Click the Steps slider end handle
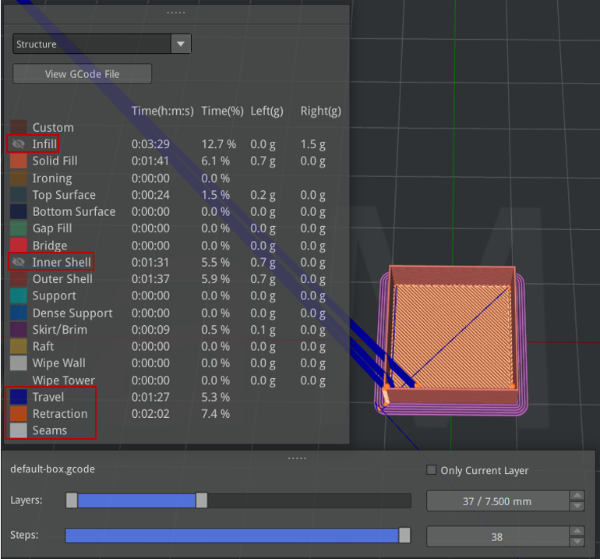Viewport: 600px width, 559px height. (405, 536)
